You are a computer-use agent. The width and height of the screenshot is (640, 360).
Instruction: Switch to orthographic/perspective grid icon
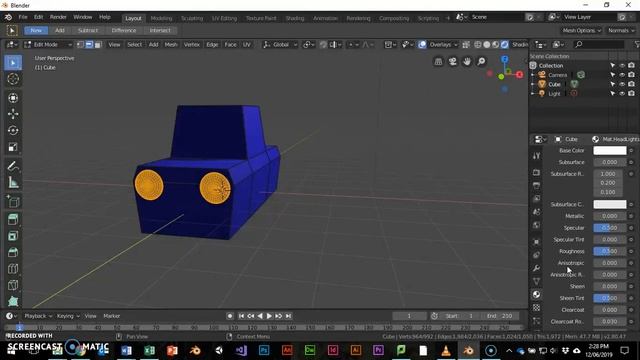(x=438, y=61)
